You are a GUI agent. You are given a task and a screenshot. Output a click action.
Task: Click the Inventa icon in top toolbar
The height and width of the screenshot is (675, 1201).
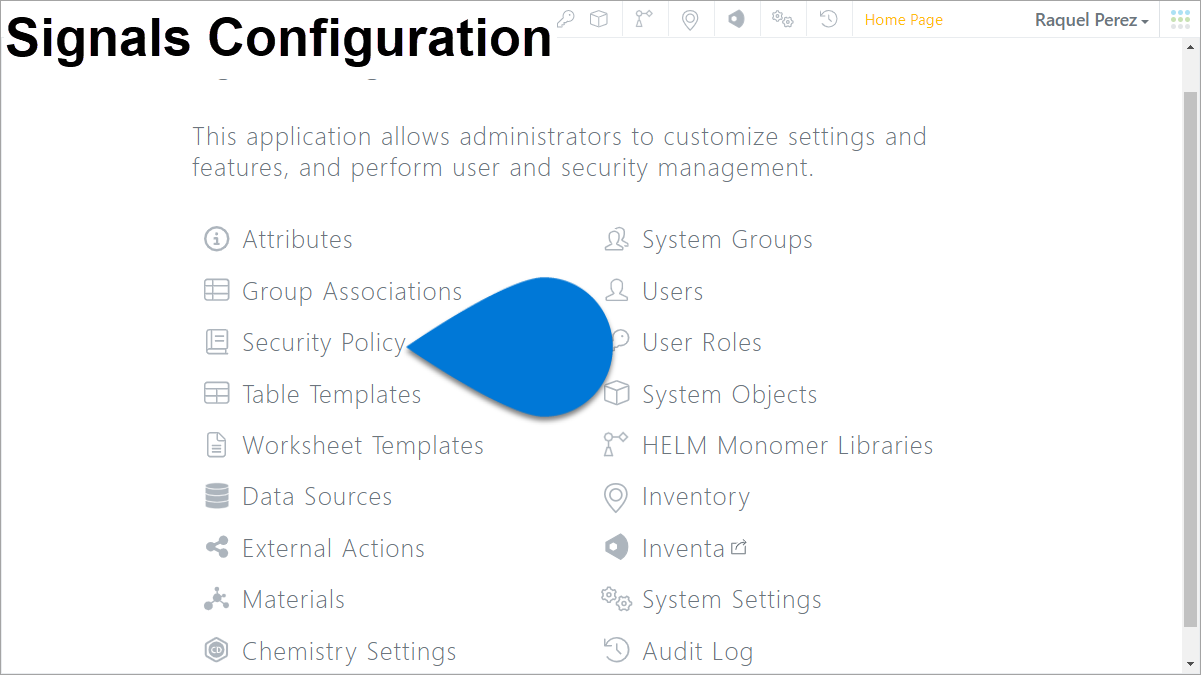click(x=736, y=19)
